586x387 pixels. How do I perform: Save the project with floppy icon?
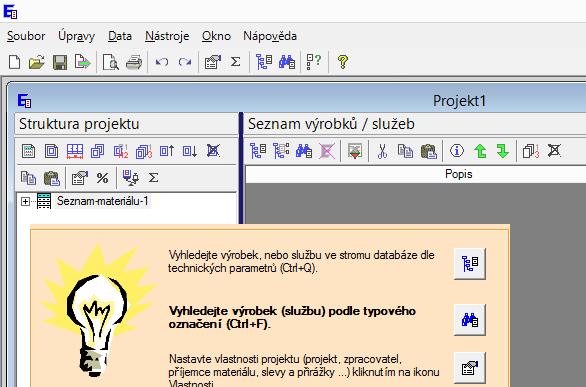coord(60,62)
